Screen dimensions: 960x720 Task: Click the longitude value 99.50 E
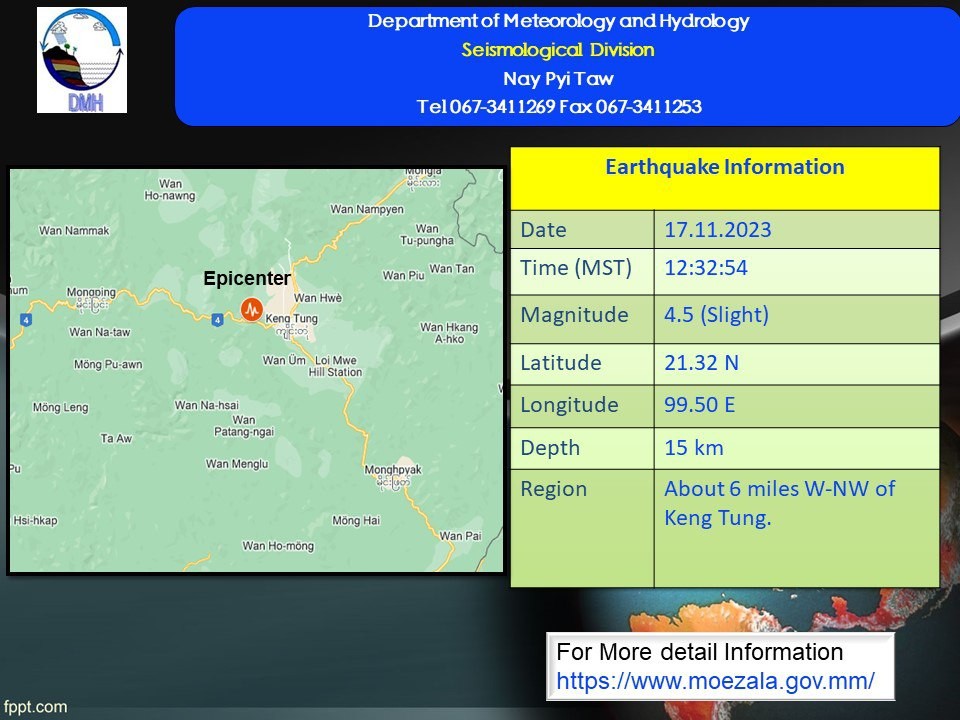point(701,405)
